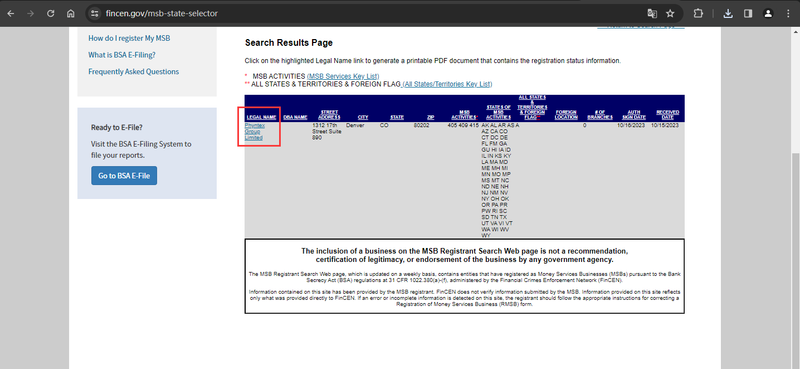Click the translate page icon
The height and width of the screenshot is (369, 800).
(652, 14)
